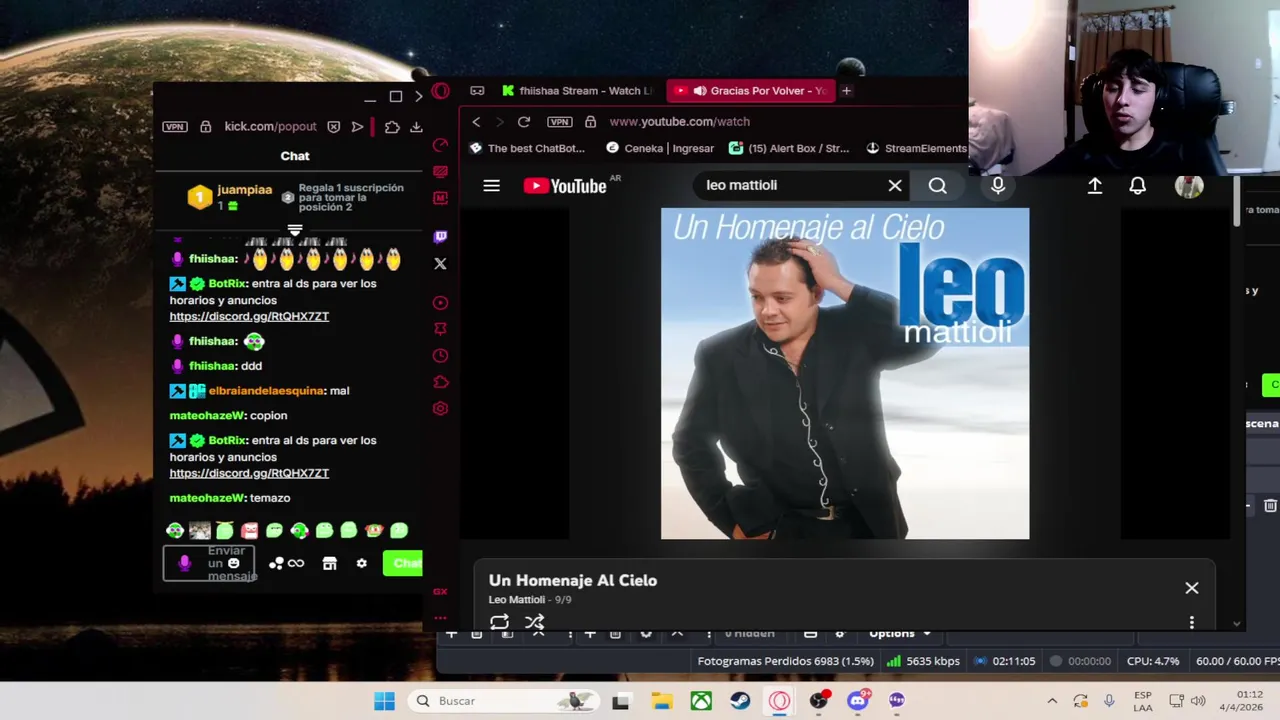The height and width of the screenshot is (720, 1280).
Task: Open the YouTube upload/create button
Action: [1095, 185]
